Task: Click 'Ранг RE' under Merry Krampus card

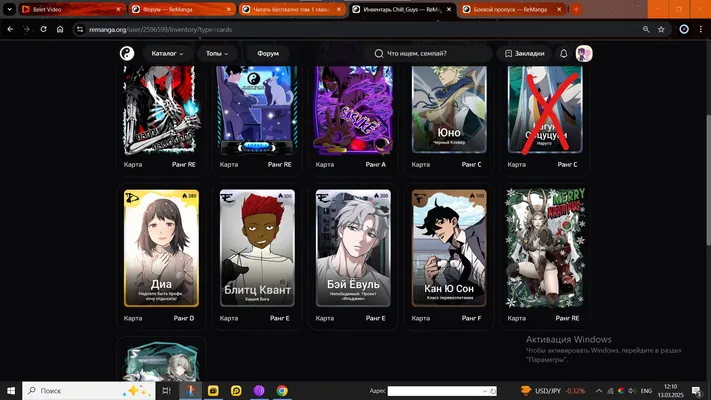Action: tap(567, 318)
